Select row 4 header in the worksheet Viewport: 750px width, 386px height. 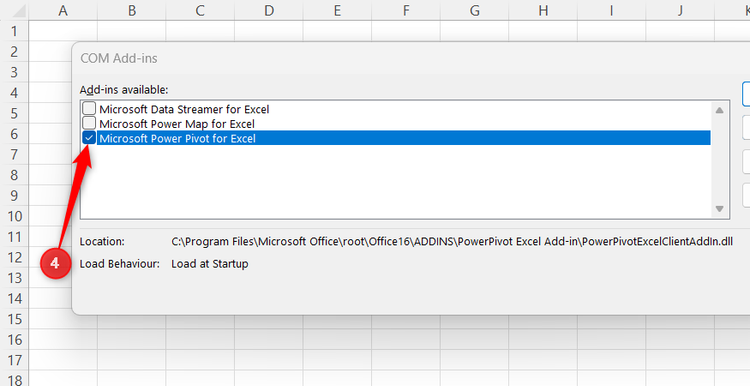click(x=14, y=93)
